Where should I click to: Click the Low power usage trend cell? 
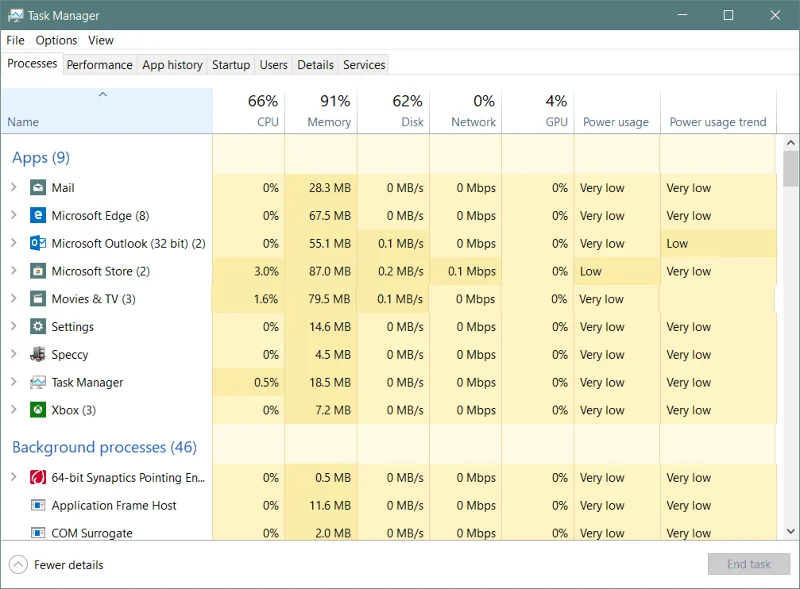click(718, 243)
